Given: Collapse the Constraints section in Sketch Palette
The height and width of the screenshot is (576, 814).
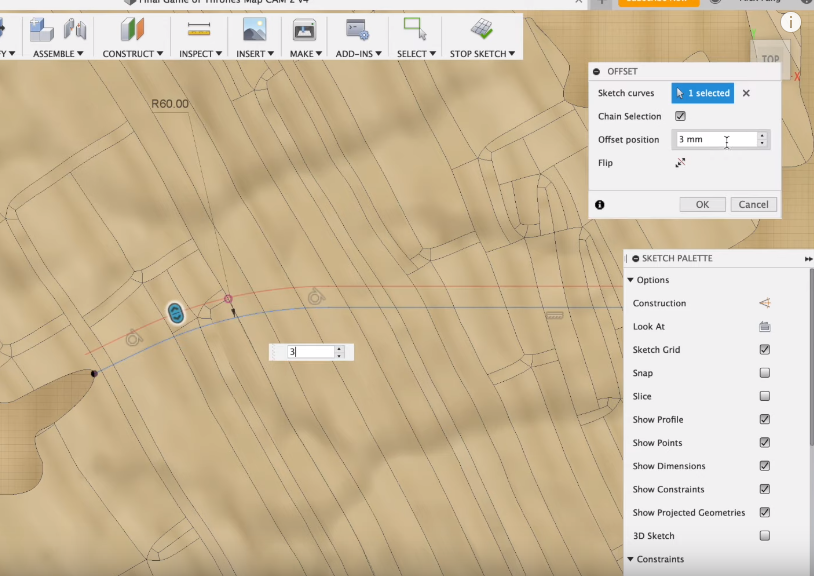Looking at the screenshot, I should (631, 559).
